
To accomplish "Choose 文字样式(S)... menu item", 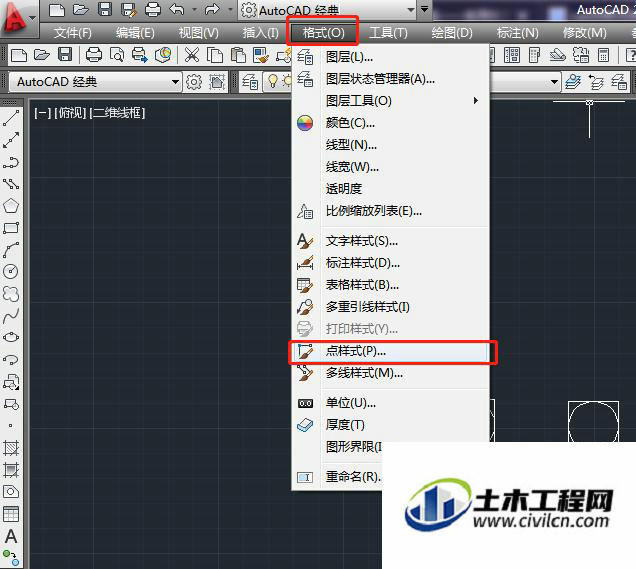I will point(390,241).
